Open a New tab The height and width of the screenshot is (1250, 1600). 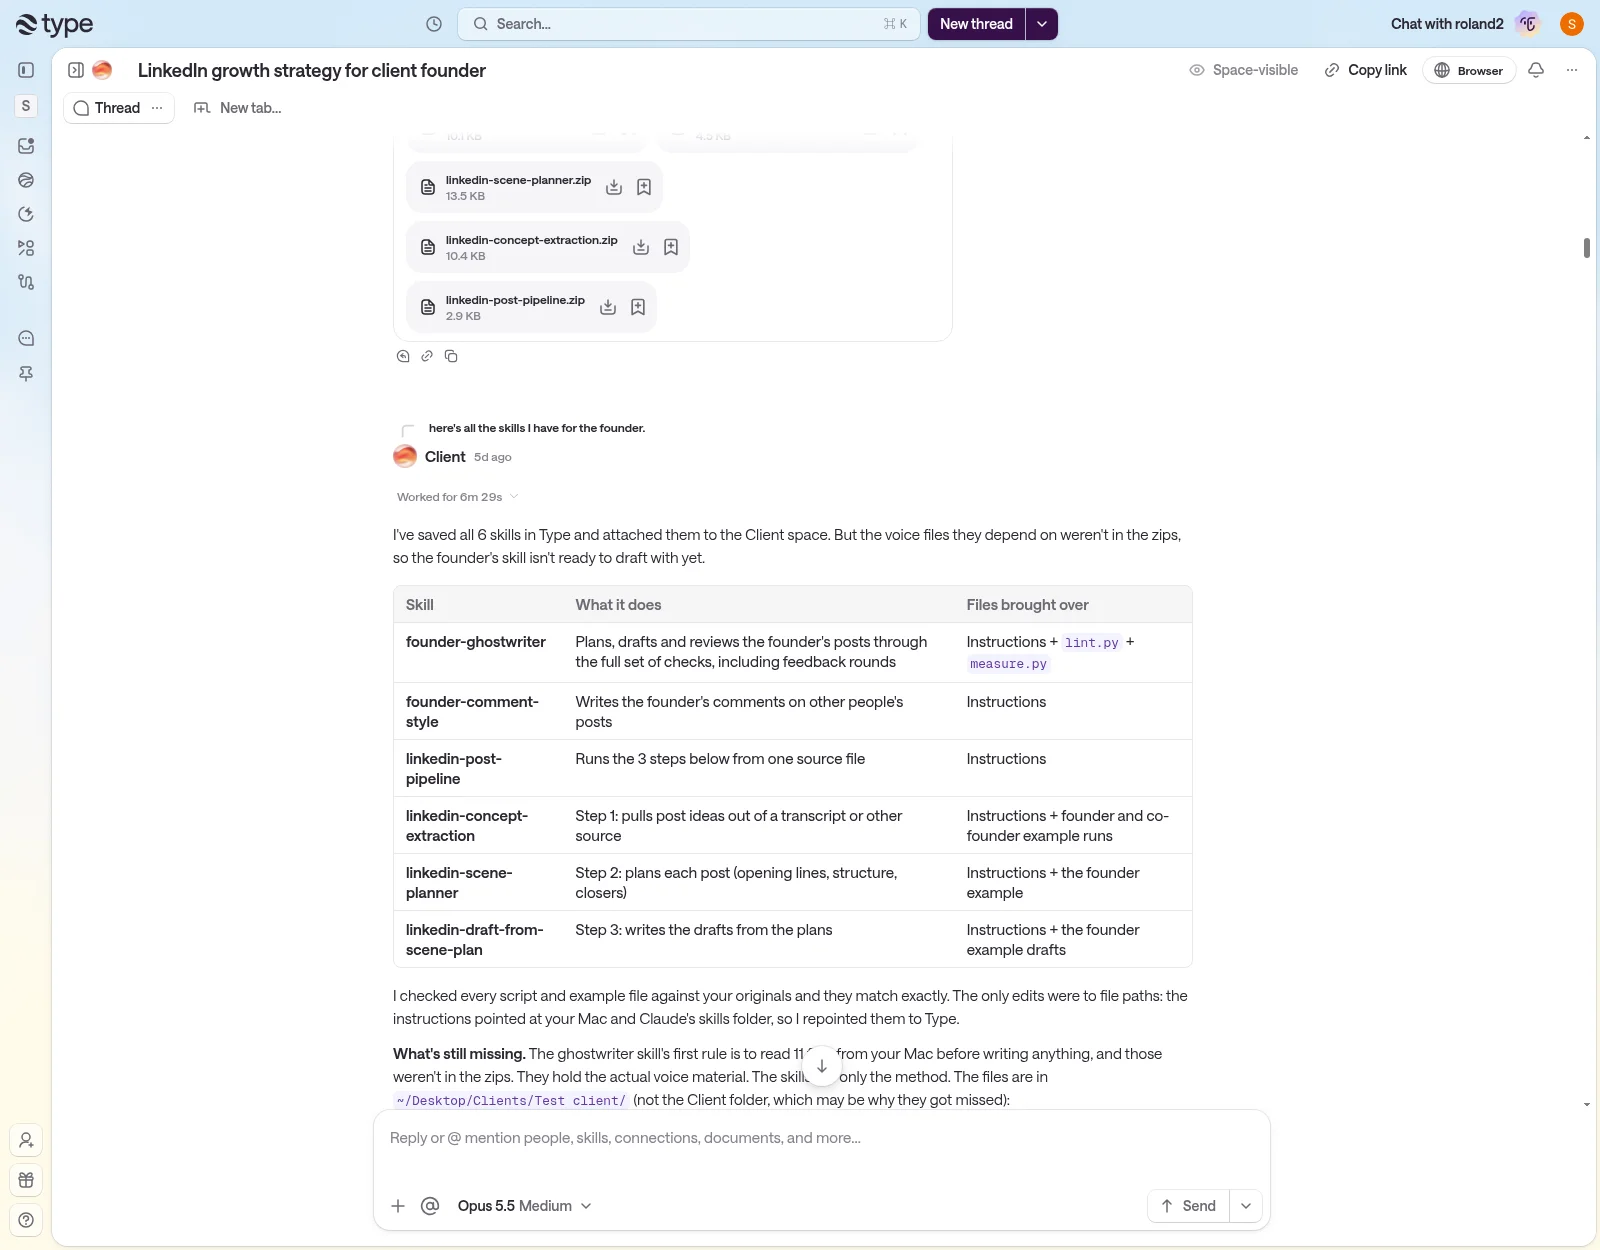pyautogui.click(x=238, y=108)
